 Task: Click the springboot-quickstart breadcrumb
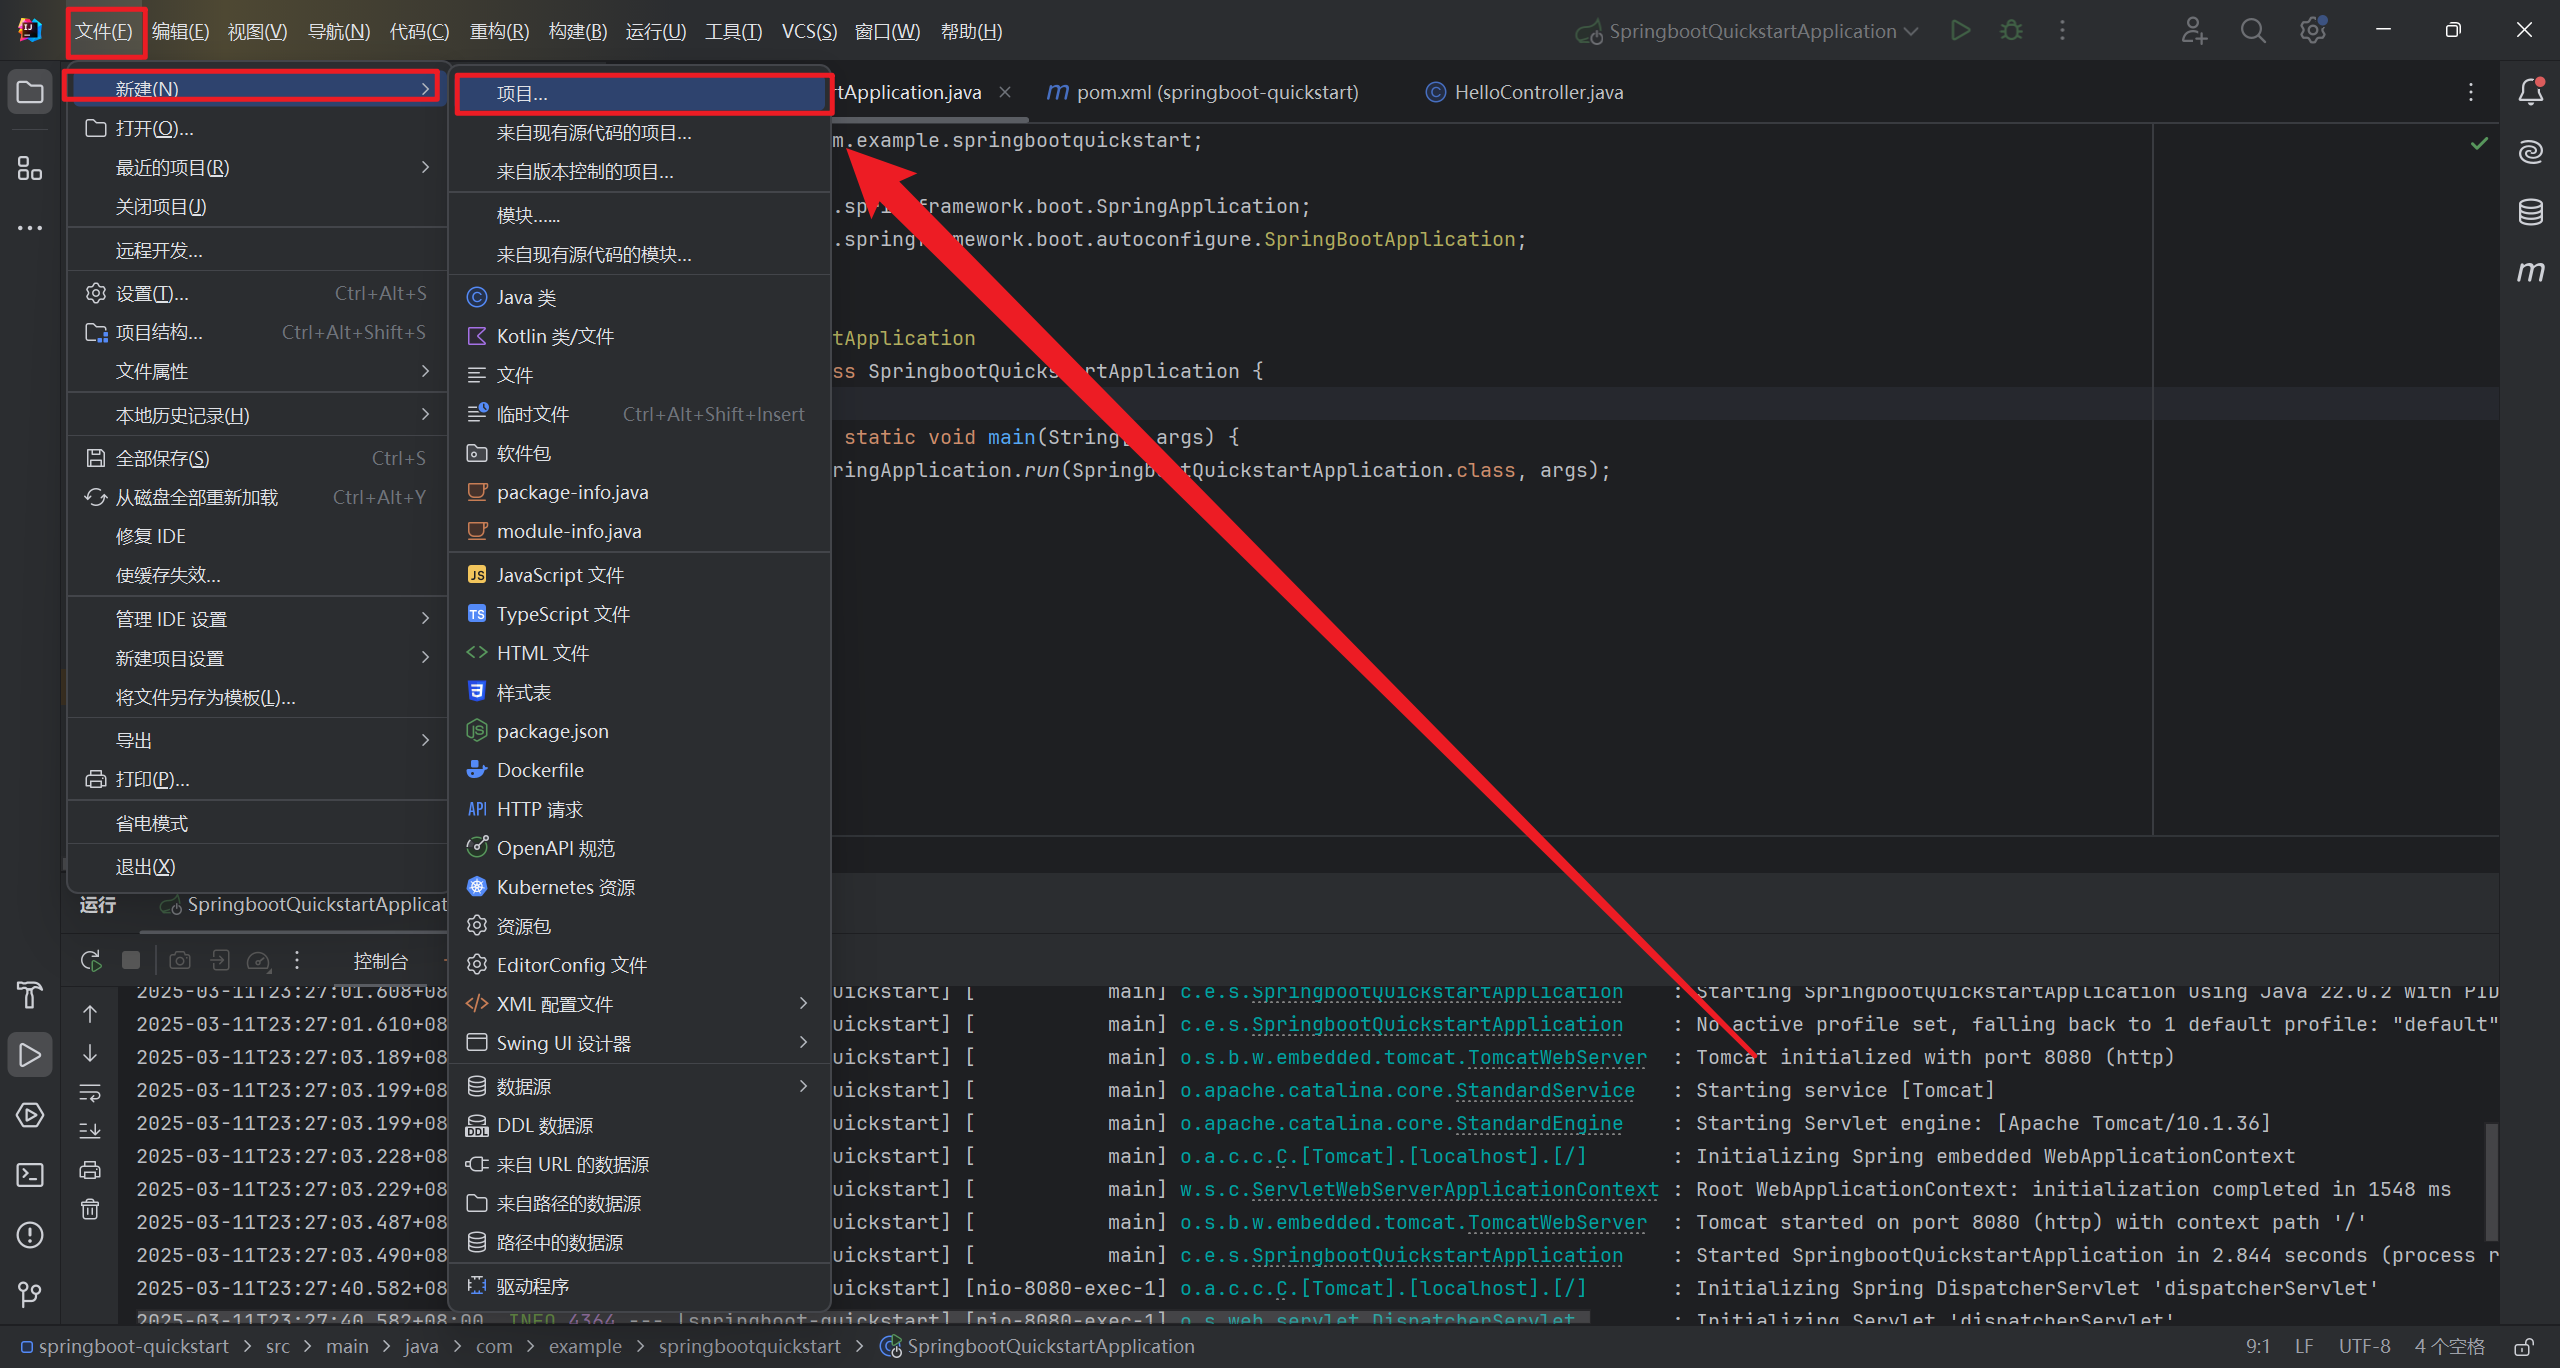pos(132,1347)
